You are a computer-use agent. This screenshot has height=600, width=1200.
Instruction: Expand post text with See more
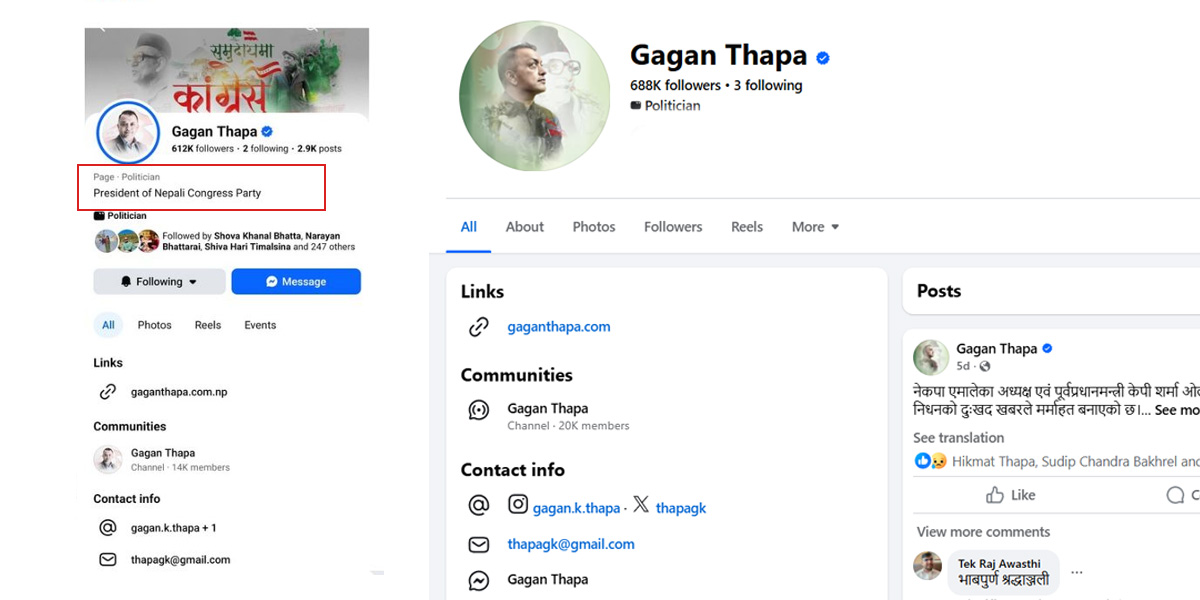click(x=1178, y=410)
